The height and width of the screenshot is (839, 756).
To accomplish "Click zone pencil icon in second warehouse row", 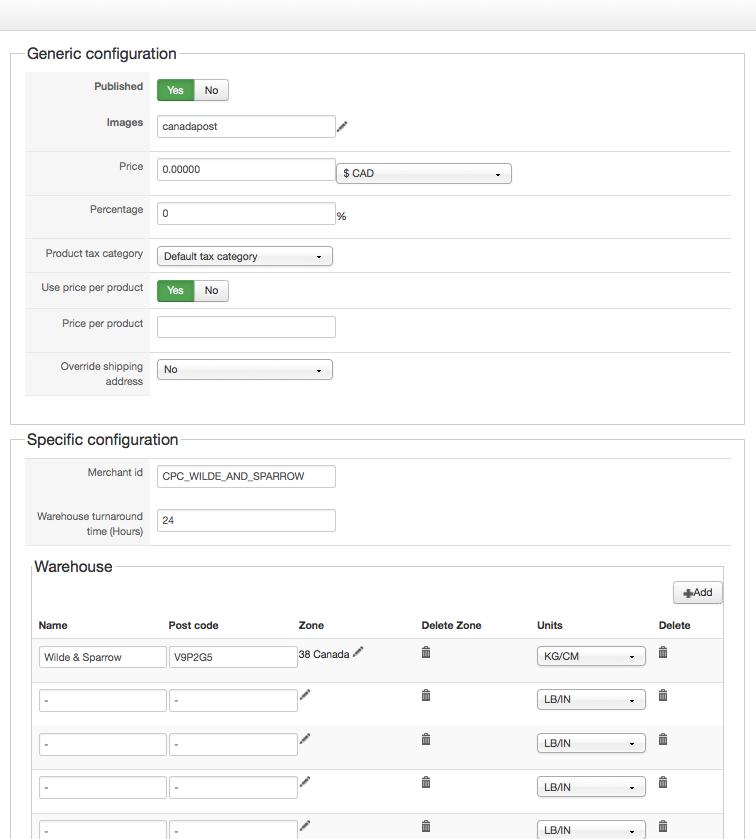I will pyautogui.click(x=305, y=695).
